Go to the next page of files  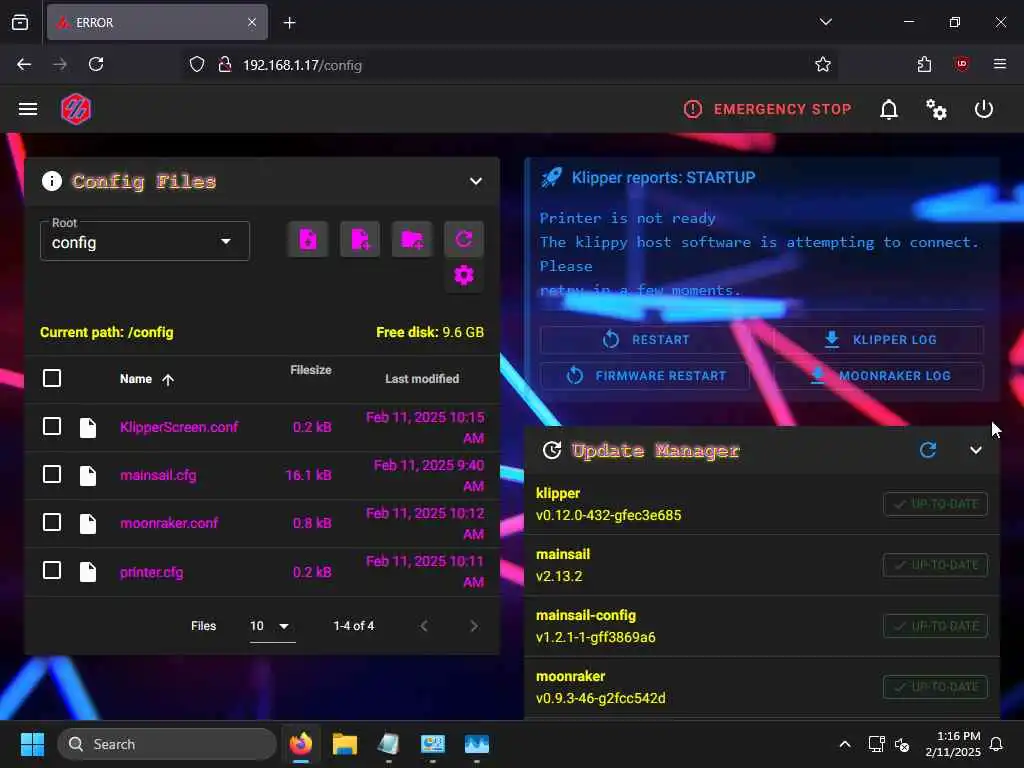[474, 626]
